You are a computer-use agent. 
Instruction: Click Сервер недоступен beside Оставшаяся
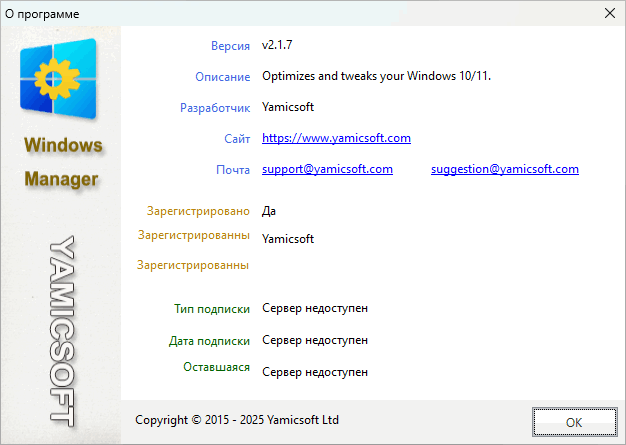(315, 372)
